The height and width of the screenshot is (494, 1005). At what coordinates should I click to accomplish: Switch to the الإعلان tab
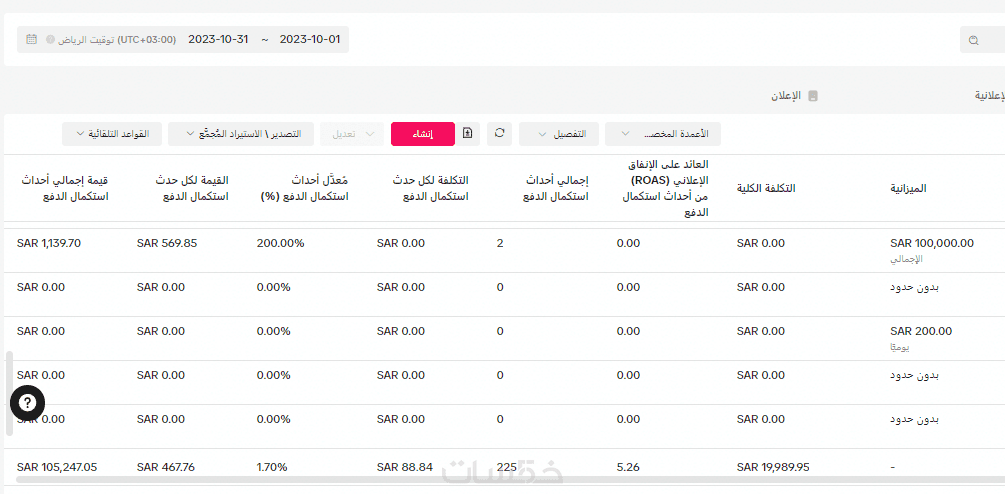click(785, 96)
